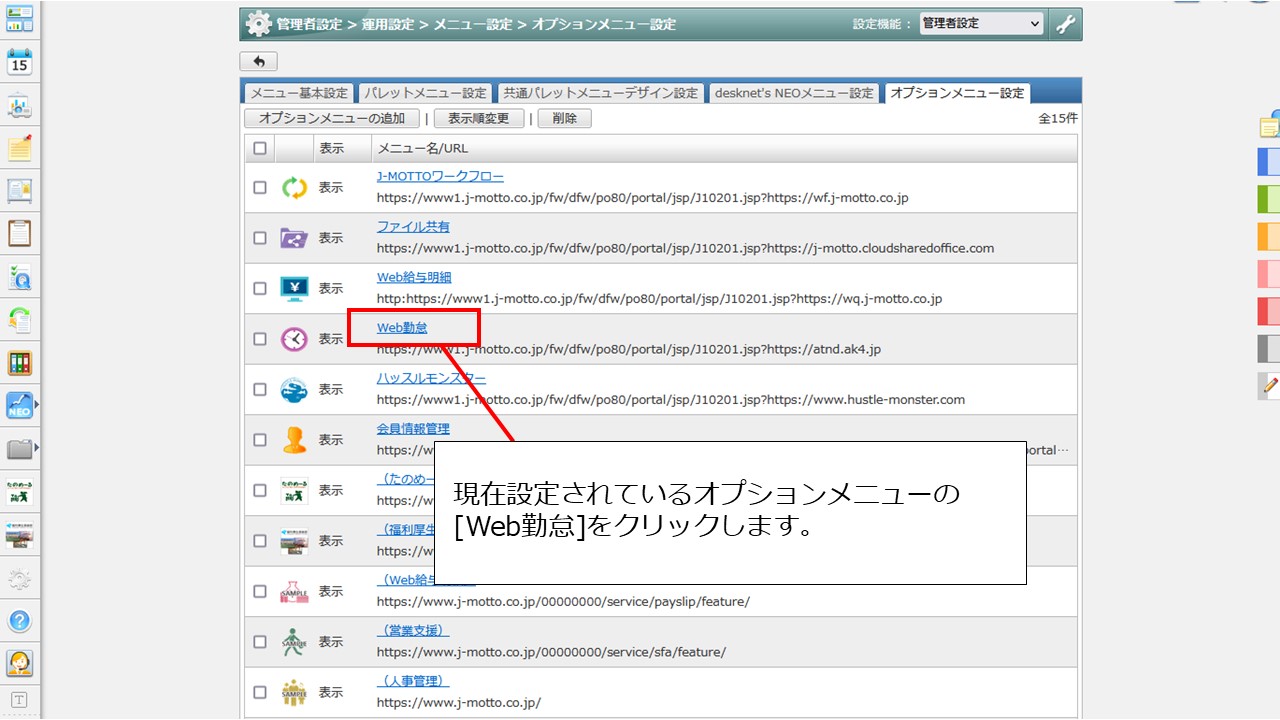This screenshot has width=1280, height=720.
Task: Click the clipboard icon in the left sidebar
Action: [x=20, y=233]
